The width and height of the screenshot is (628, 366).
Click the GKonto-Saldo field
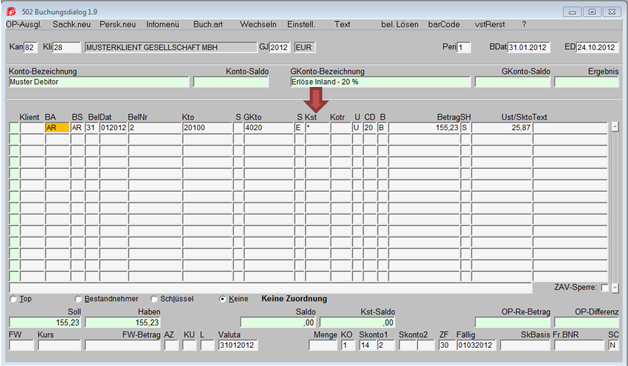click(x=513, y=82)
